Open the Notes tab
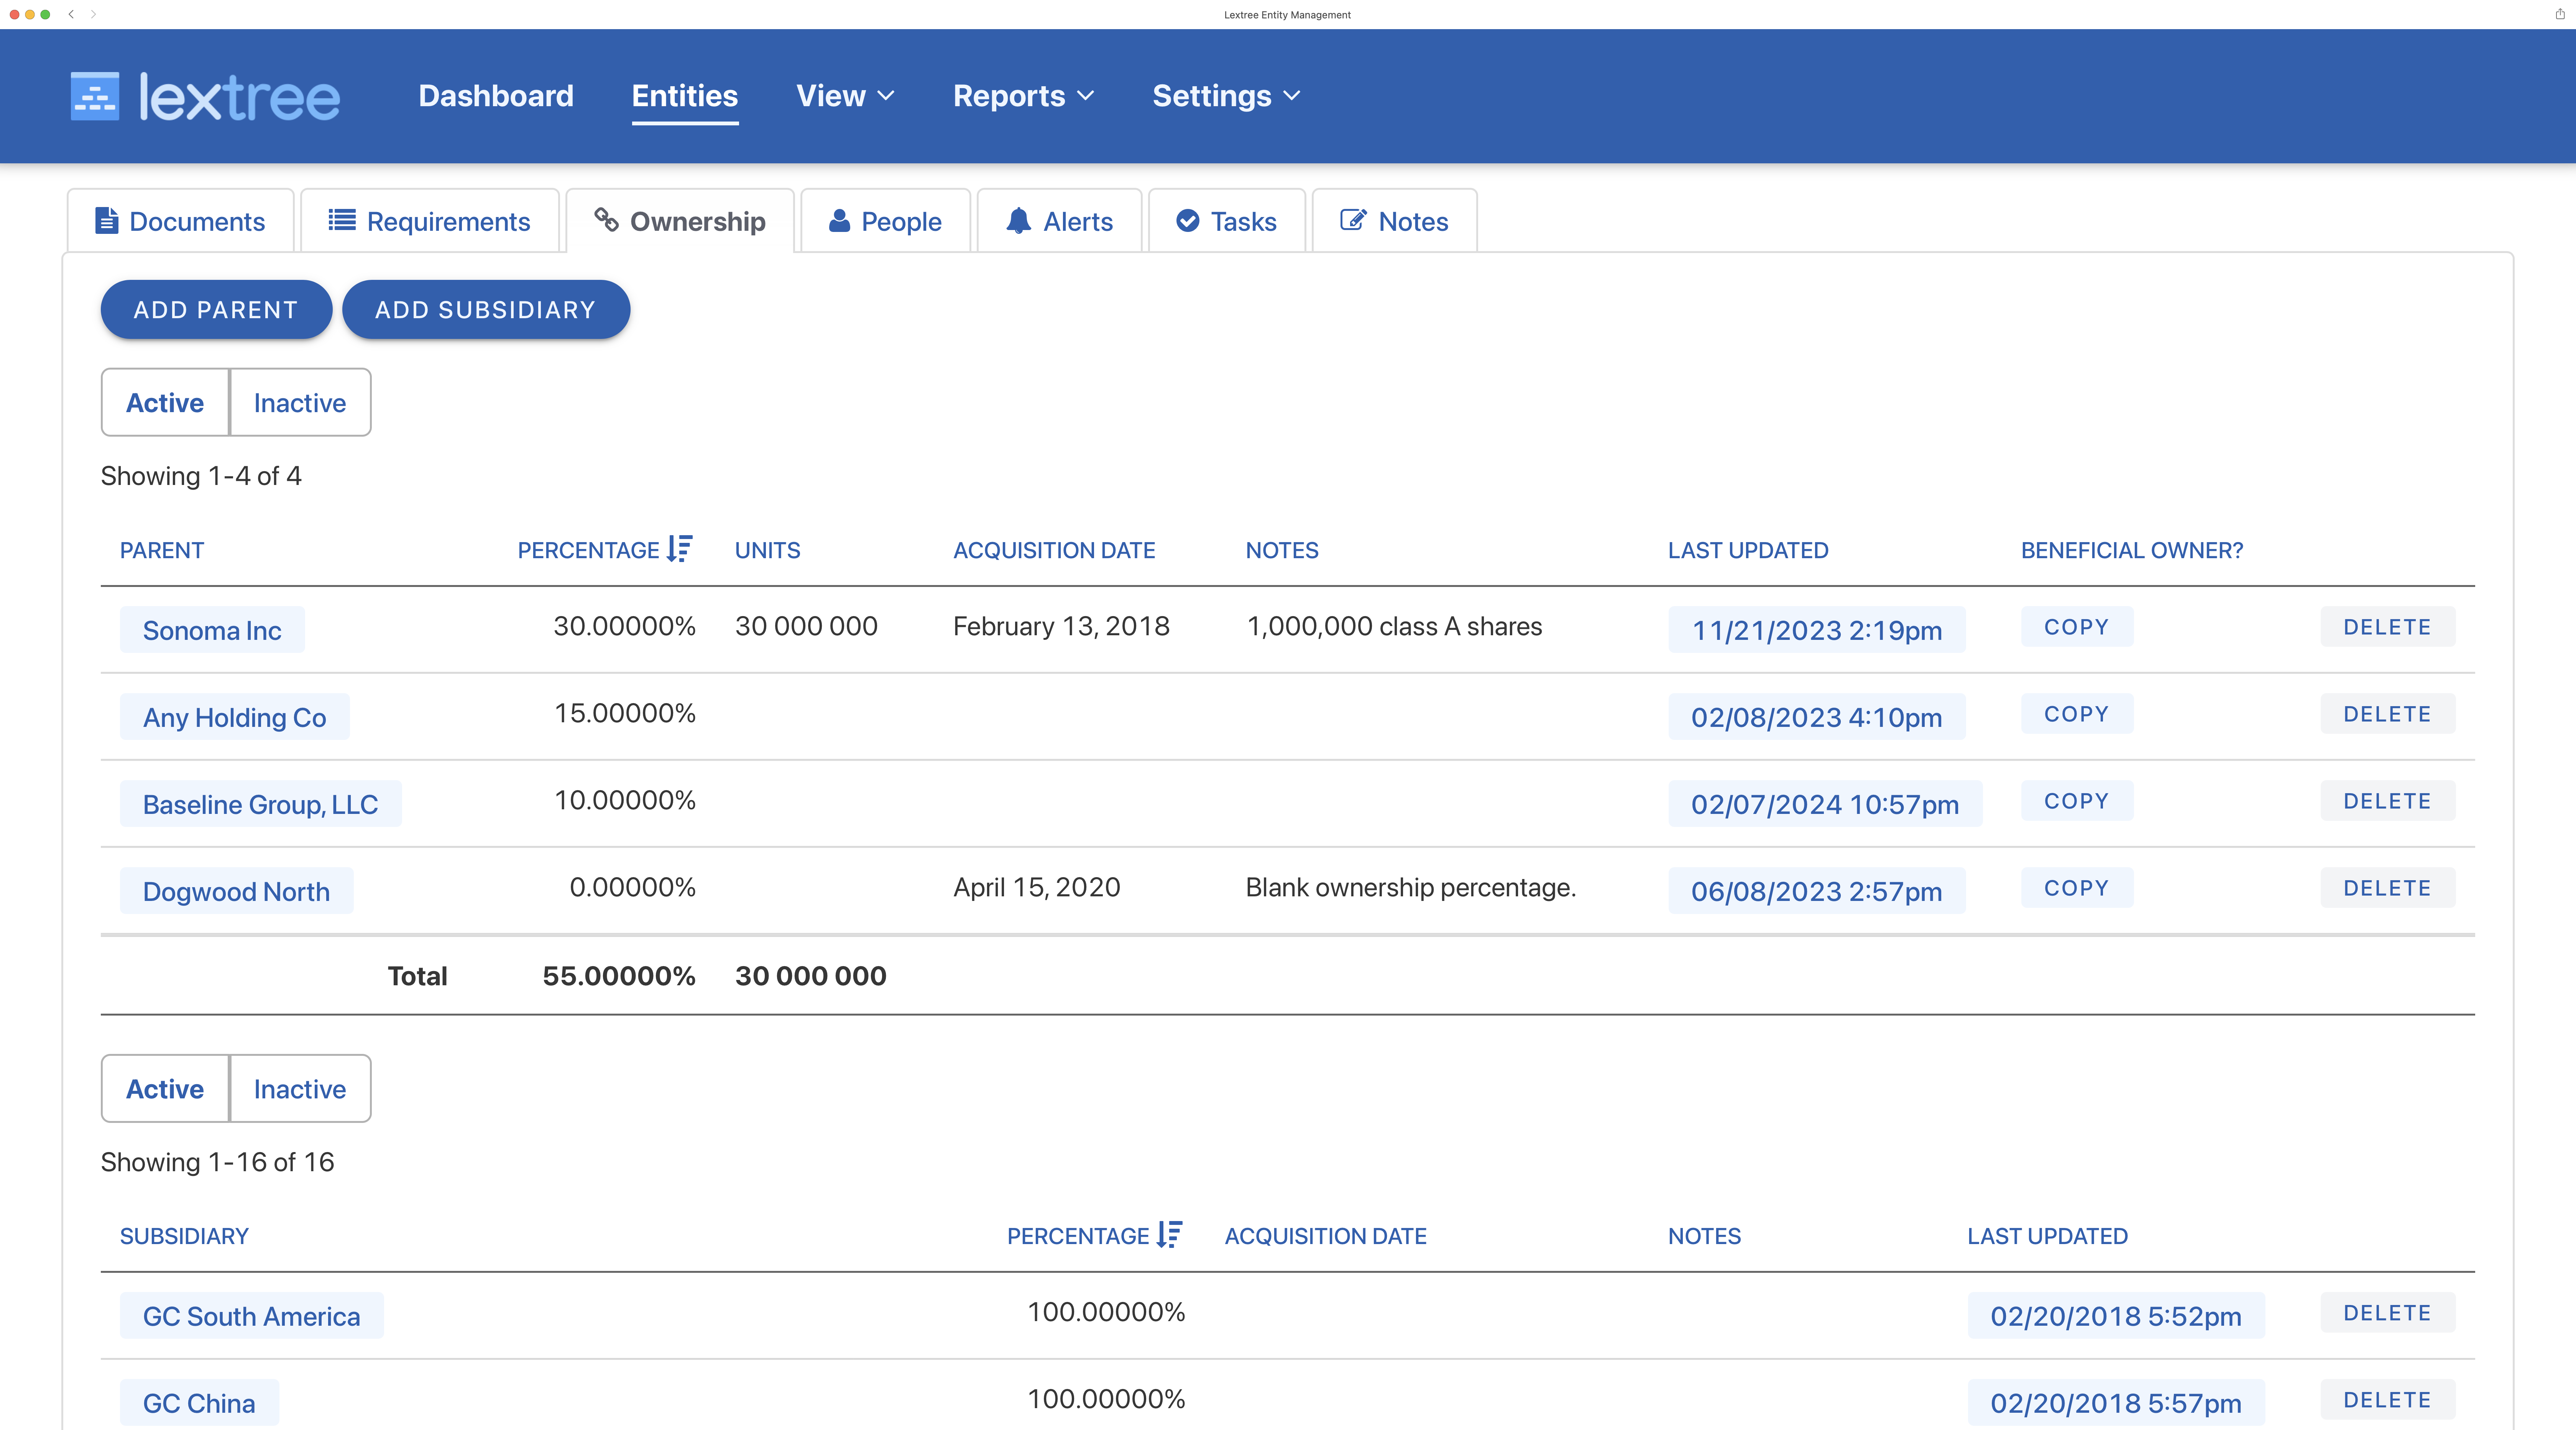Image resolution: width=2576 pixels, height=1430 pixels. click(1395, 221)
